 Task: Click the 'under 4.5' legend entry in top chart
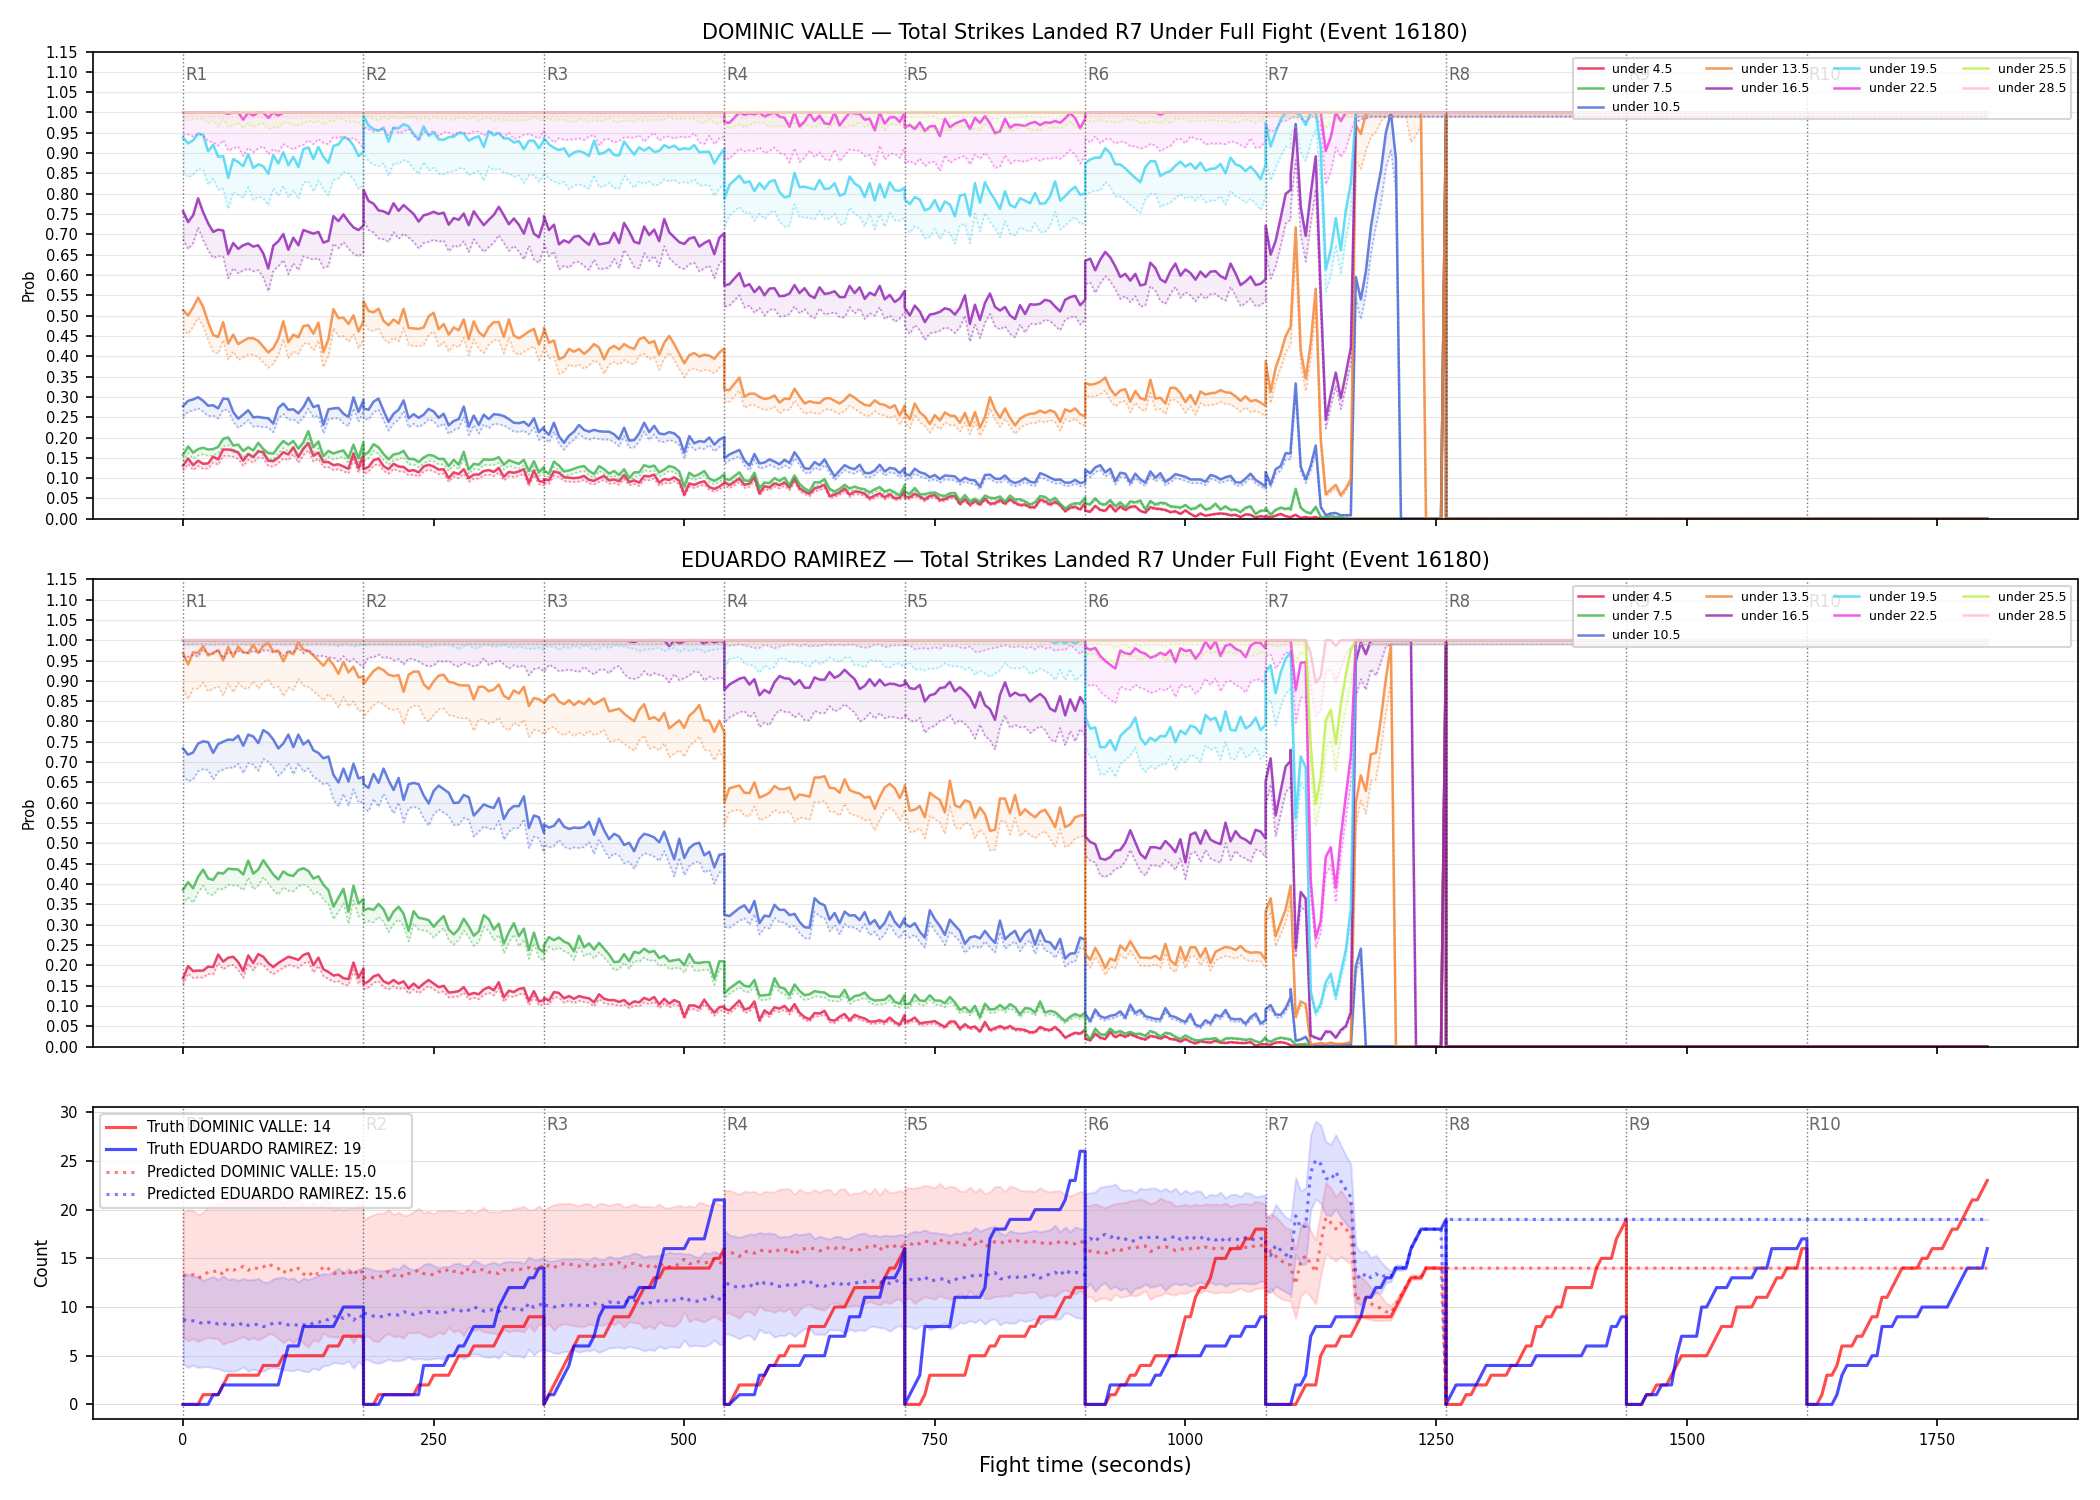[1625, 69]
